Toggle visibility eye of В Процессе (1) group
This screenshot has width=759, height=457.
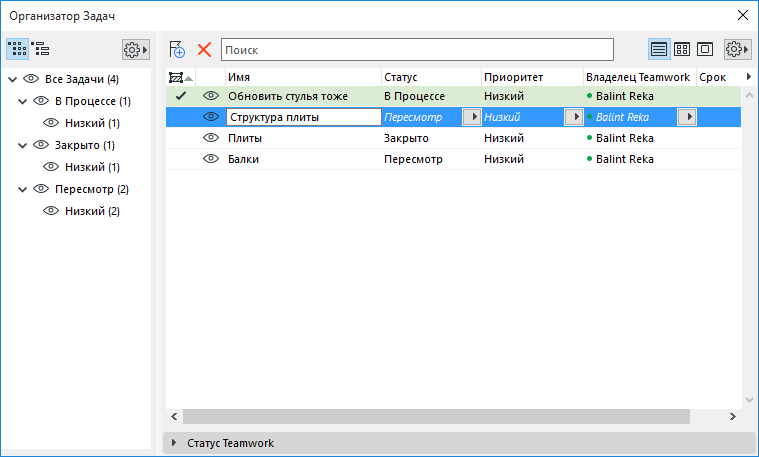(x=41, y=101)
